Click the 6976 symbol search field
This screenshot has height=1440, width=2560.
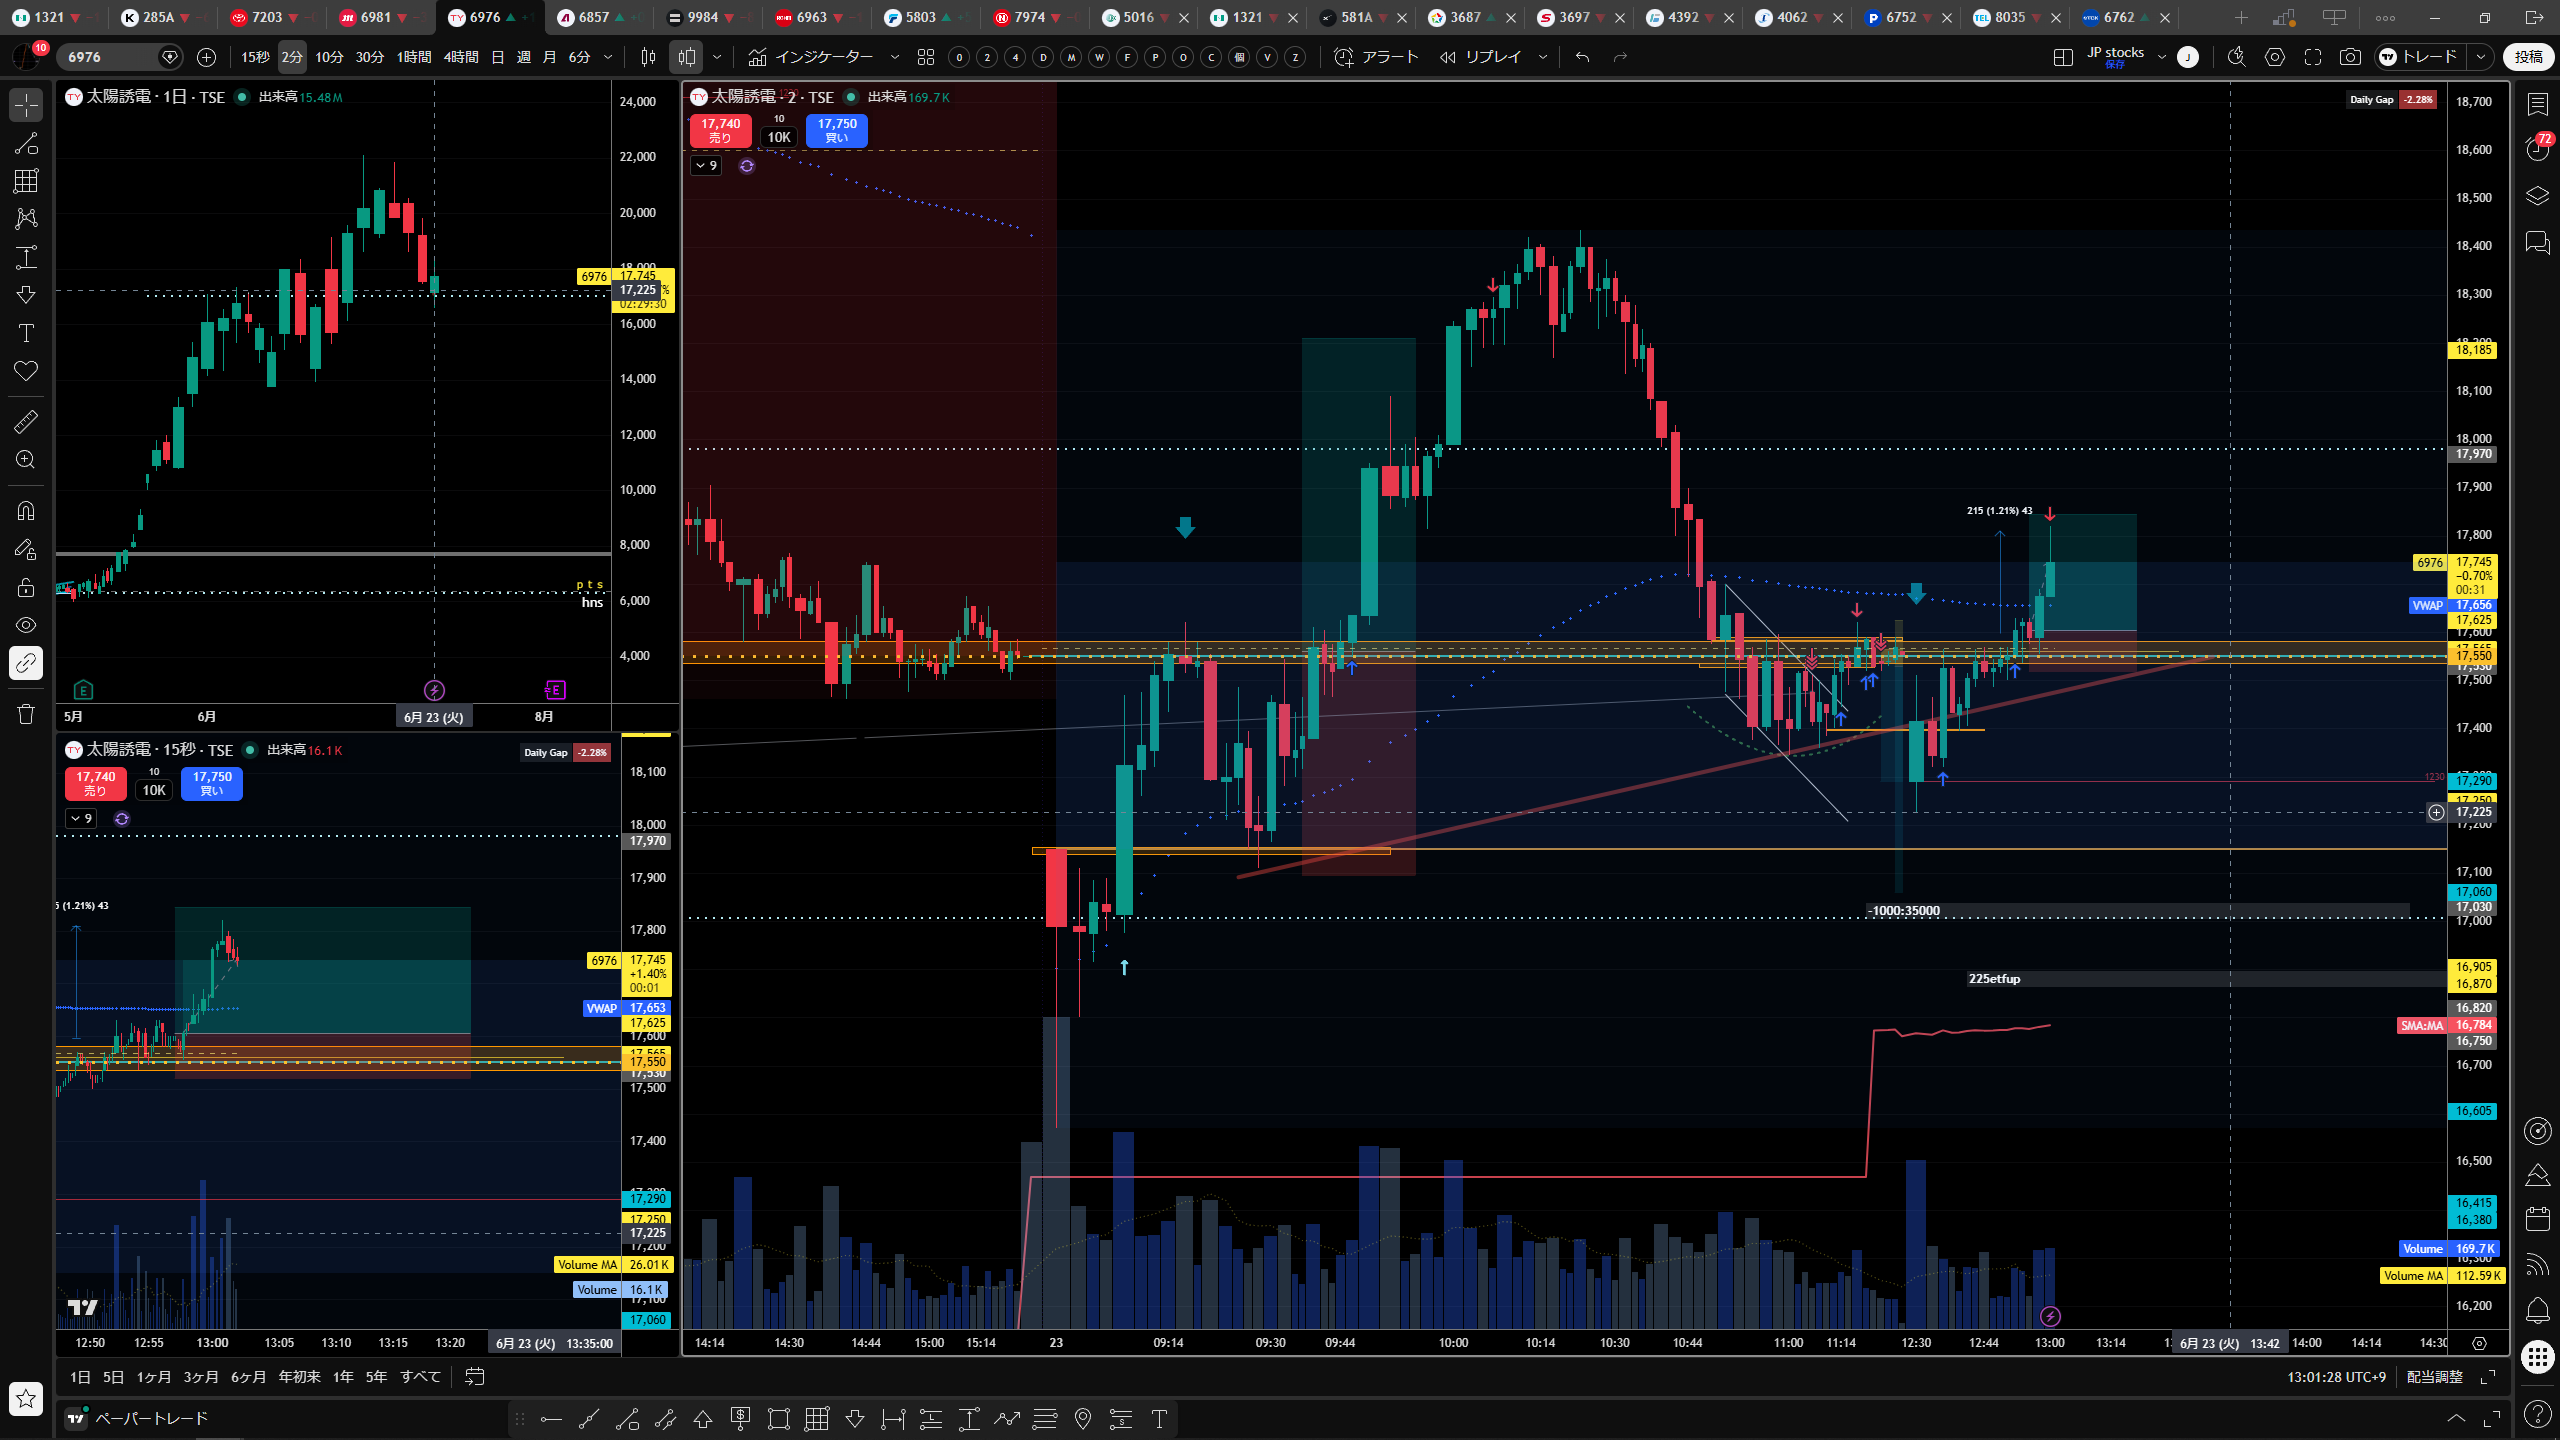[110, 57]
